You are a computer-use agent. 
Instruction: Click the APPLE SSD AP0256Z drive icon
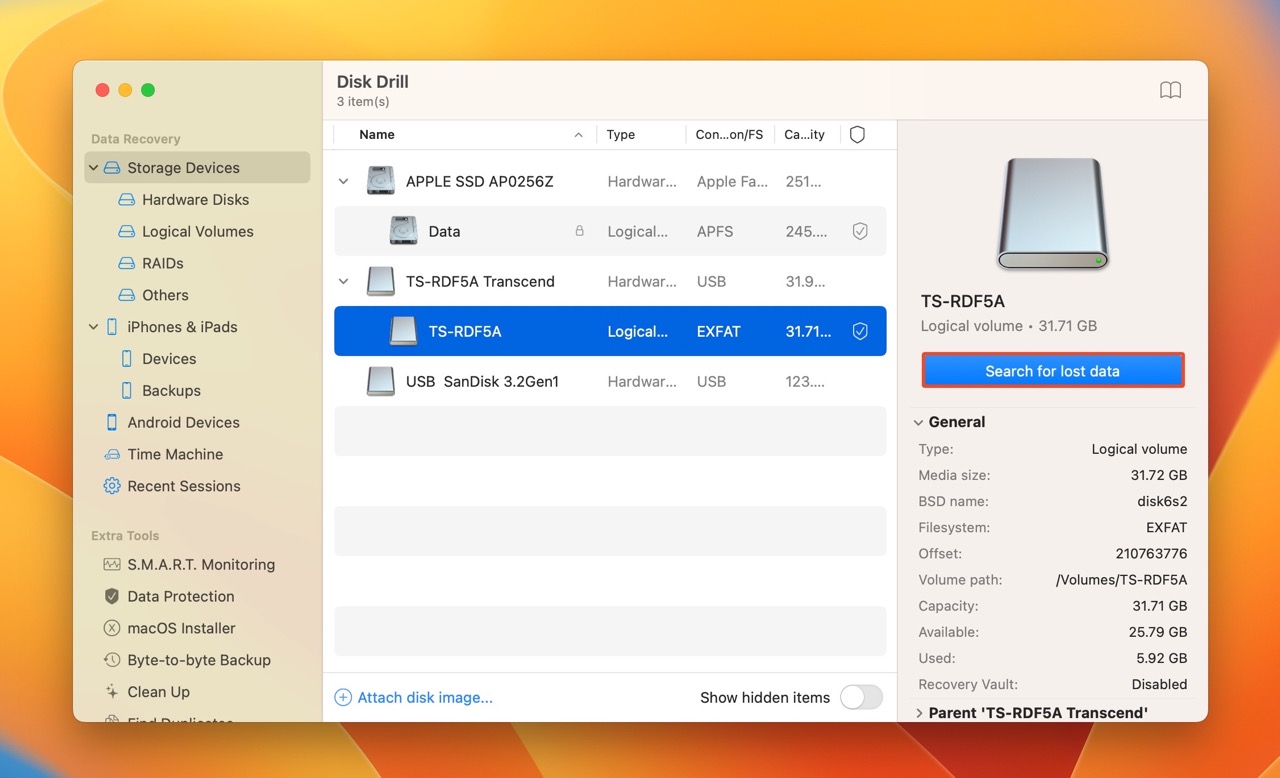(380, 181)
